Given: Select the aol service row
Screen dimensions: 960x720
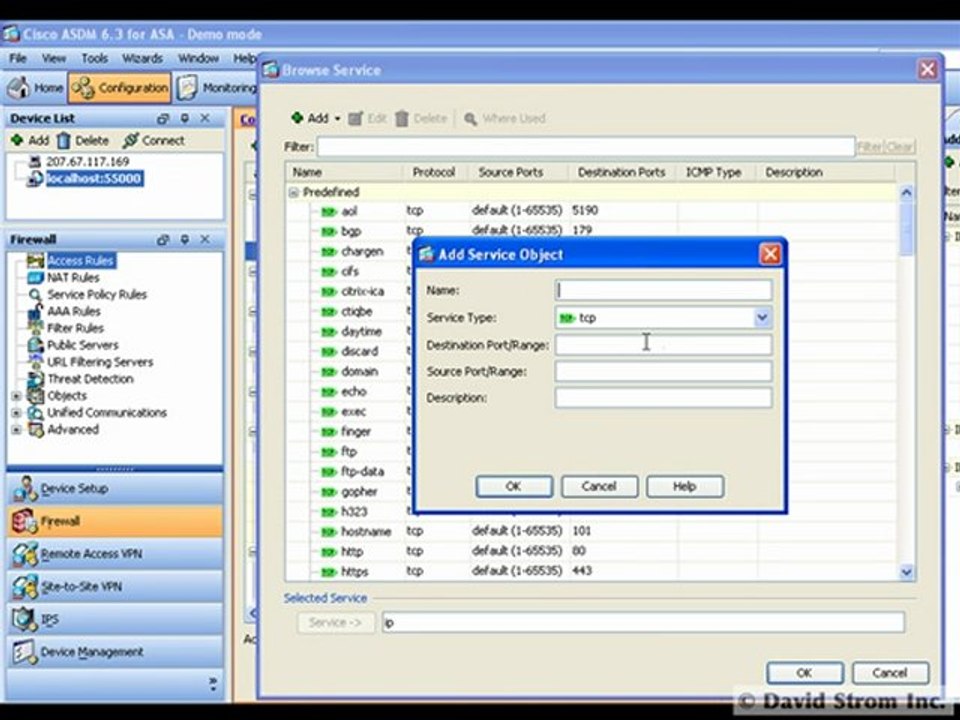Looking at the screenshot, I should [591, 211].
